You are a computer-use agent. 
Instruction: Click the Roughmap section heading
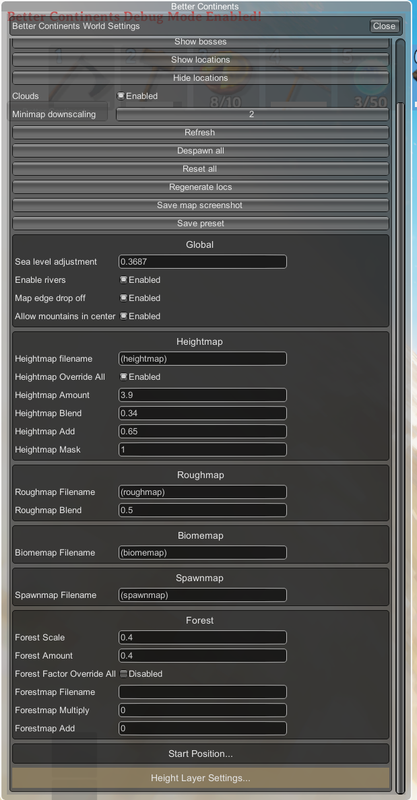pos(200,475)
